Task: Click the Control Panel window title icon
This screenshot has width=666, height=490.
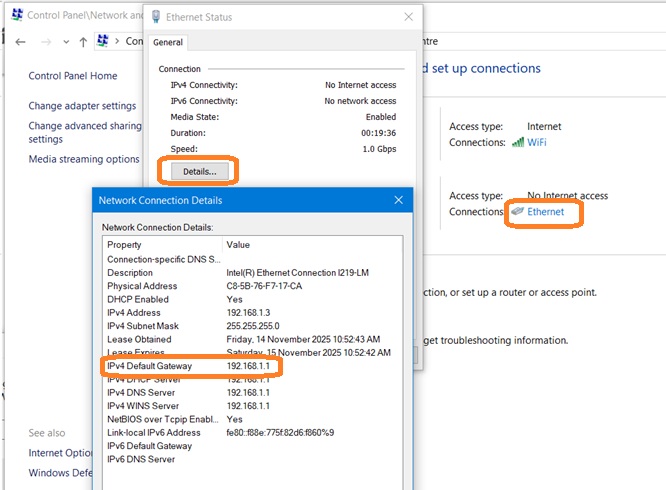Action: [15, 16]
